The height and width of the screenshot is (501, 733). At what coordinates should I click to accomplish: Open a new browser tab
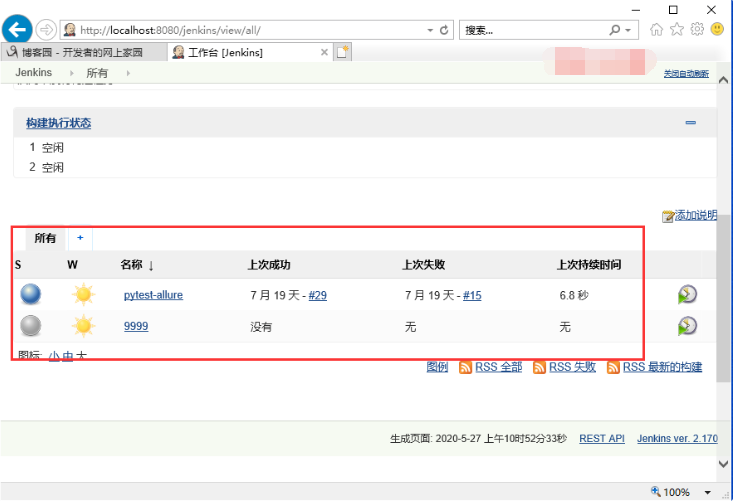[x=343, y=52]
